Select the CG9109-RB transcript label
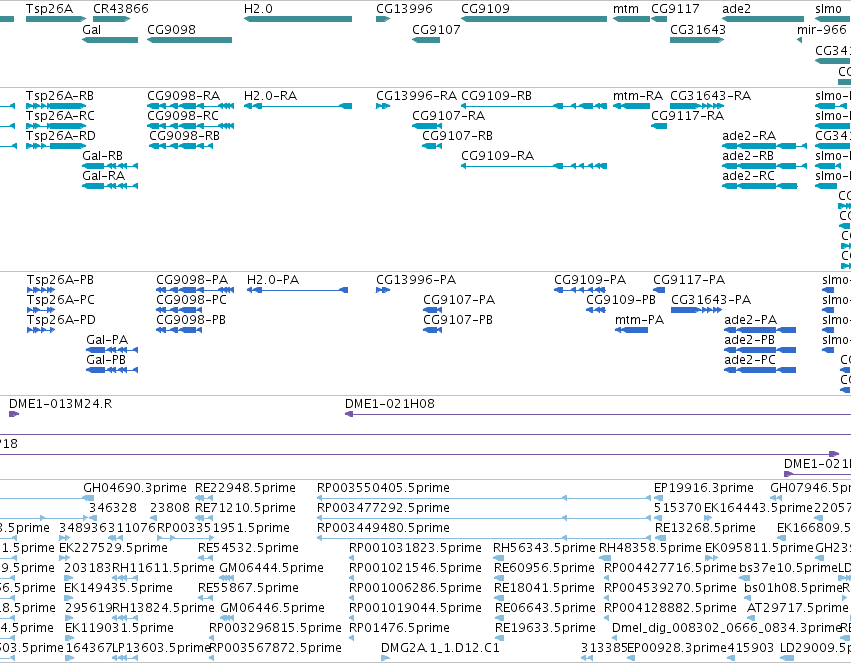The image size is (851, 663). 497,95
